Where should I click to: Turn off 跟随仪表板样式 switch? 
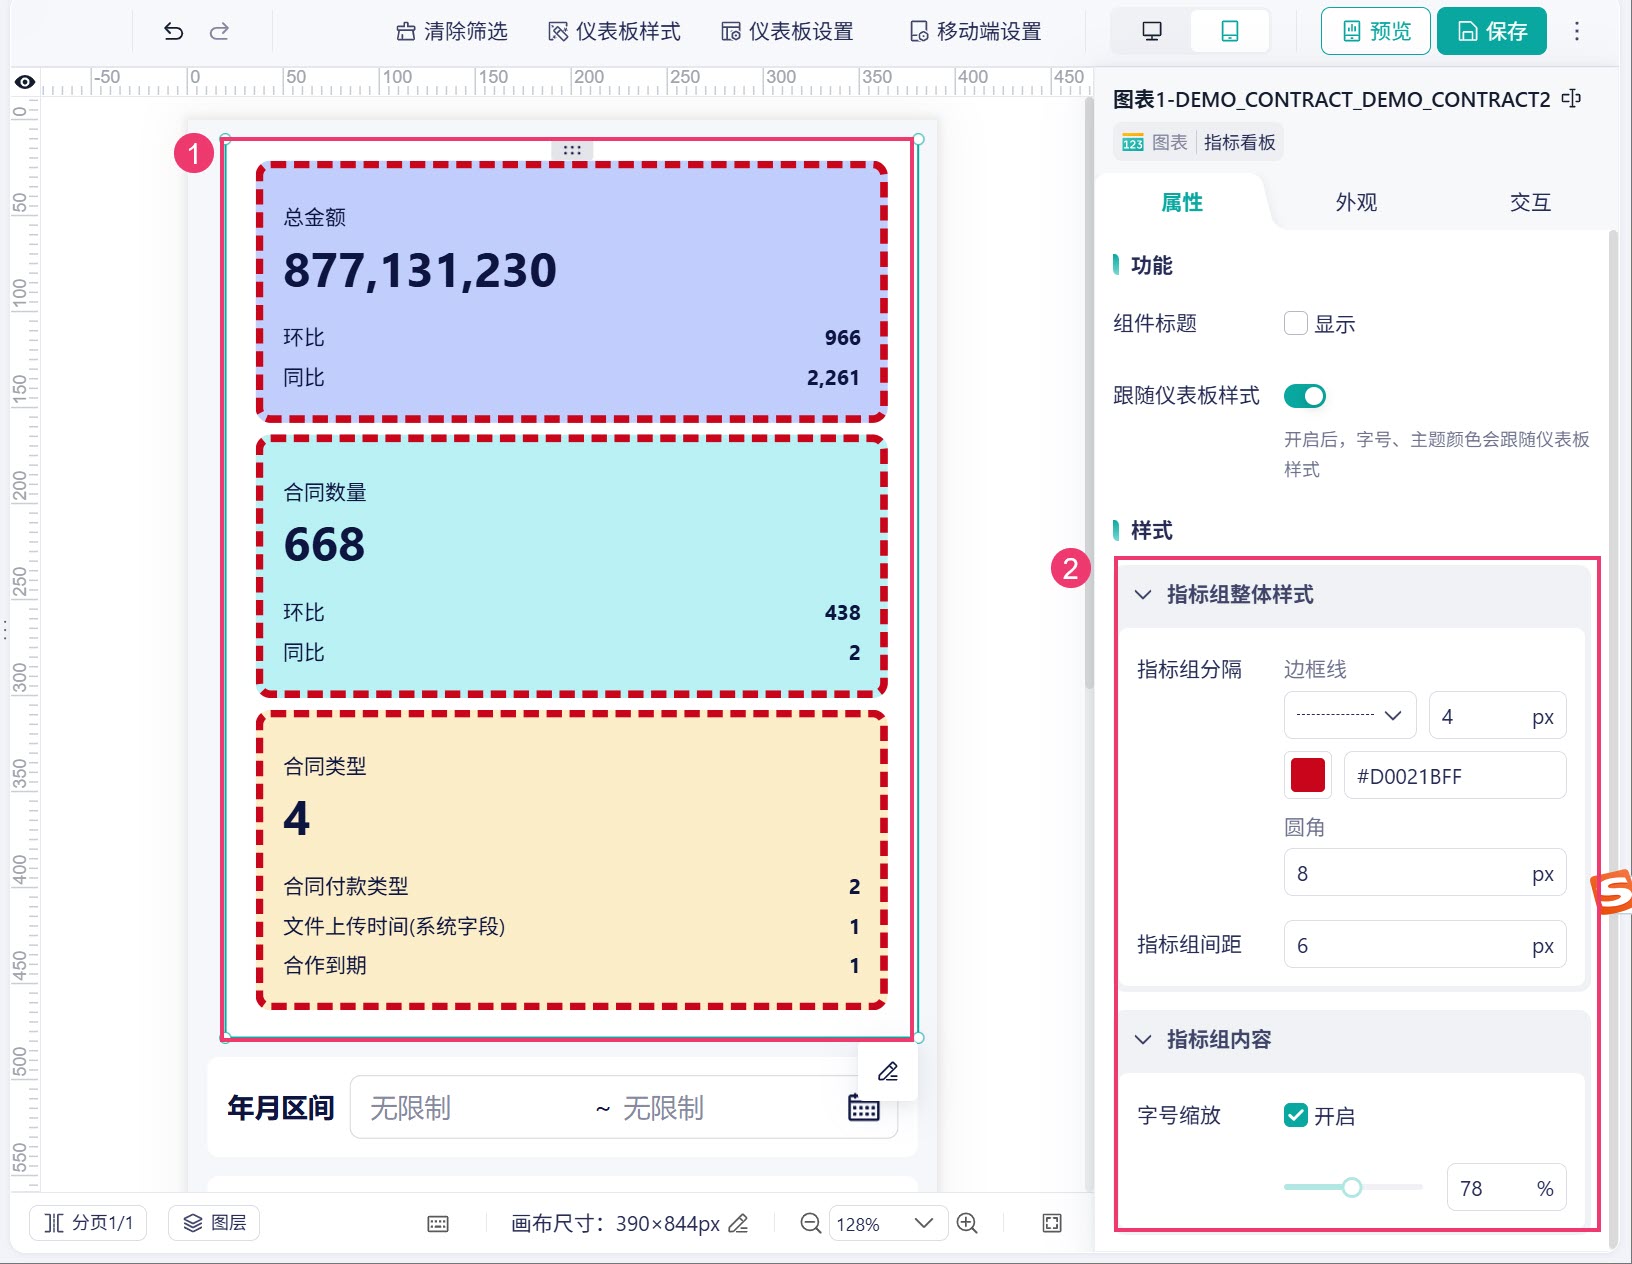[x=1305, y=396]
